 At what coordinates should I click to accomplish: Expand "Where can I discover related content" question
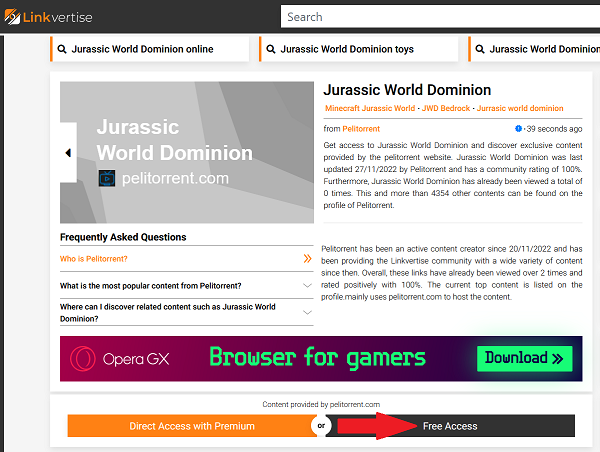tap(187, 313)
